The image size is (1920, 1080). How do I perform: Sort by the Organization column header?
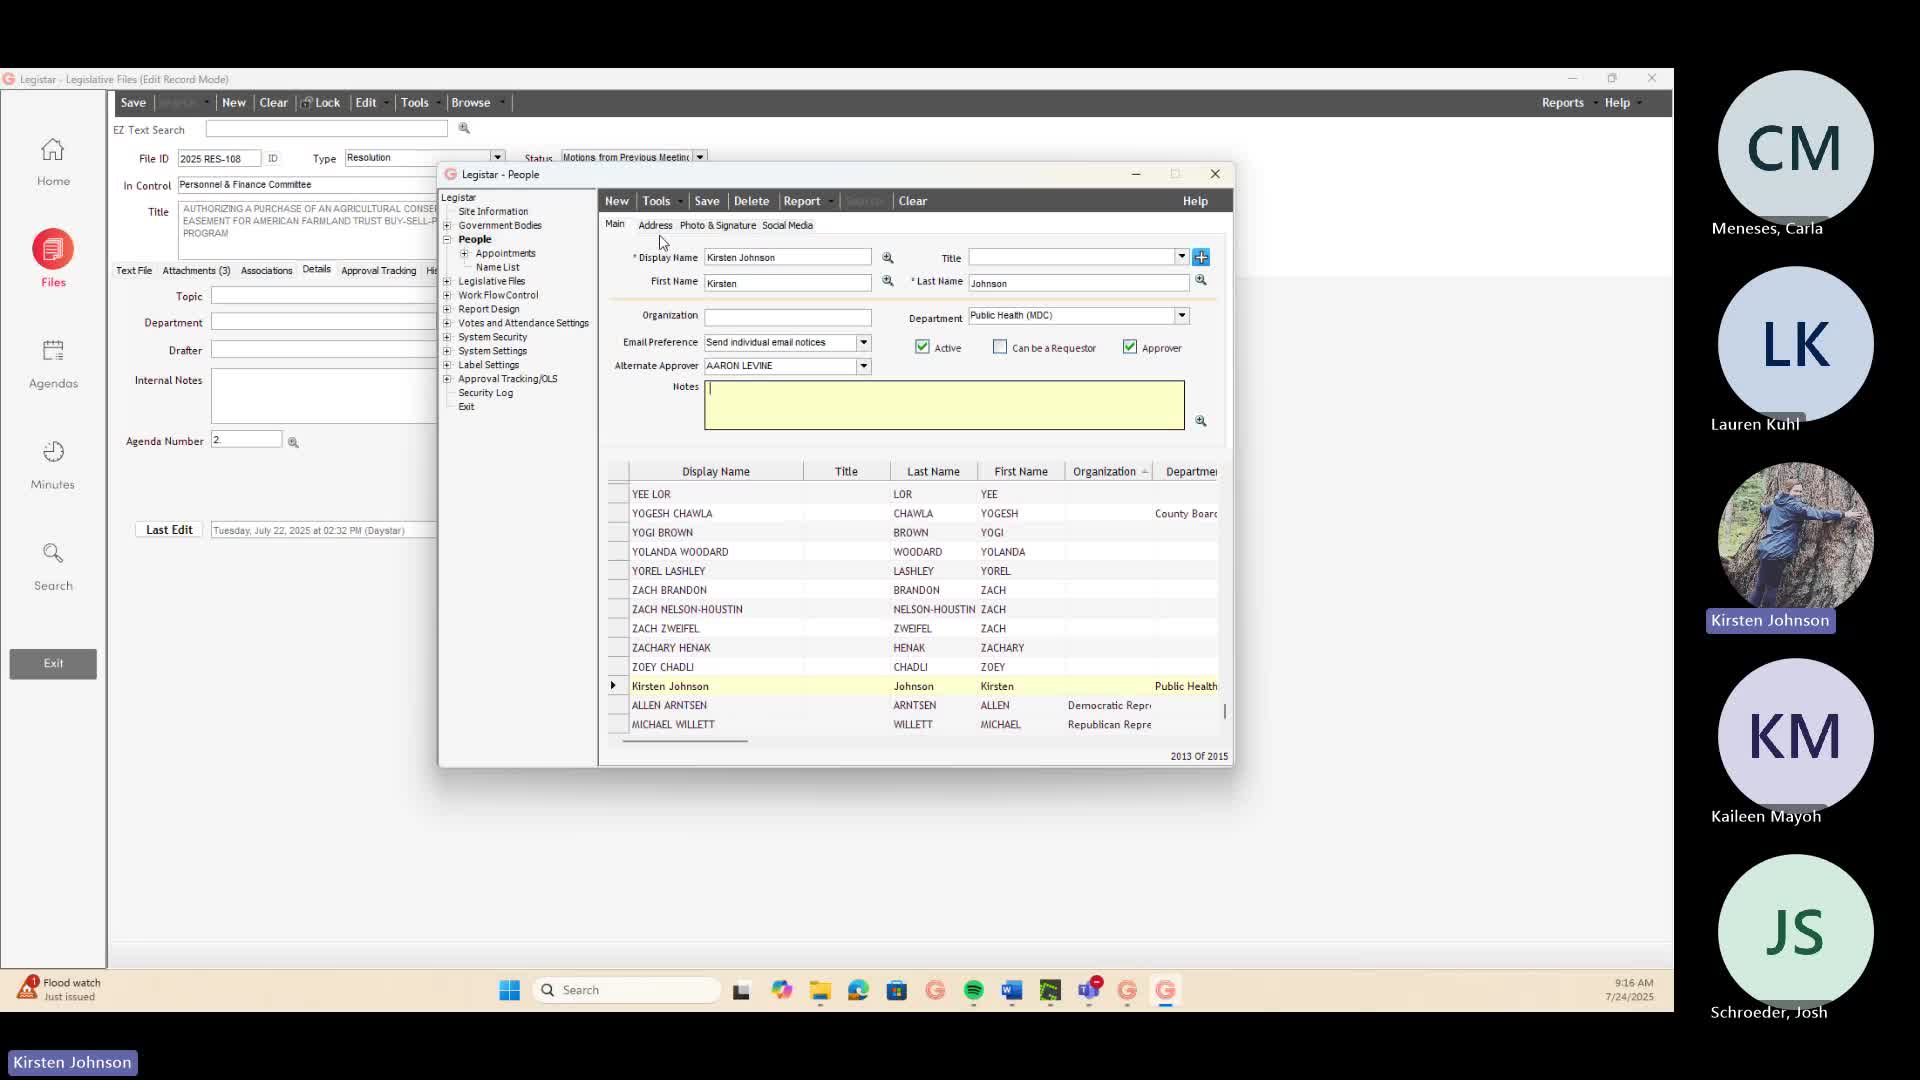[x=1109, y=472]
